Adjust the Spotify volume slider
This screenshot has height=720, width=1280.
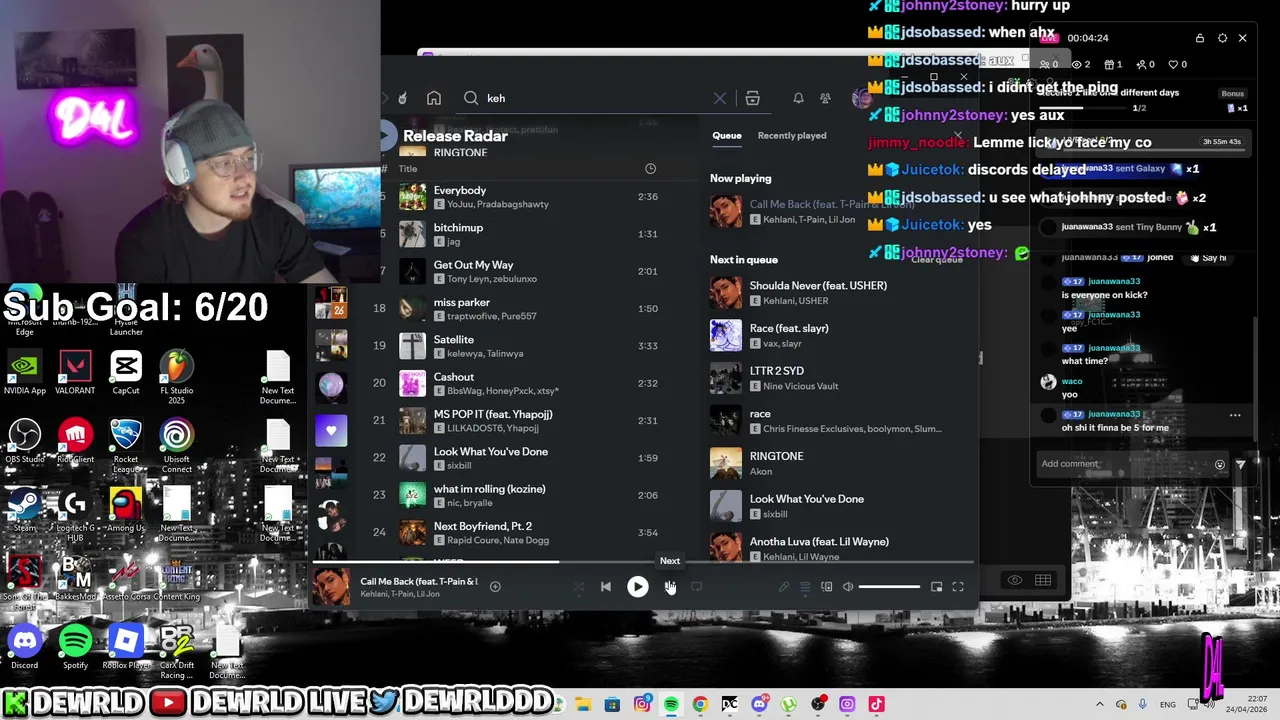889,587
